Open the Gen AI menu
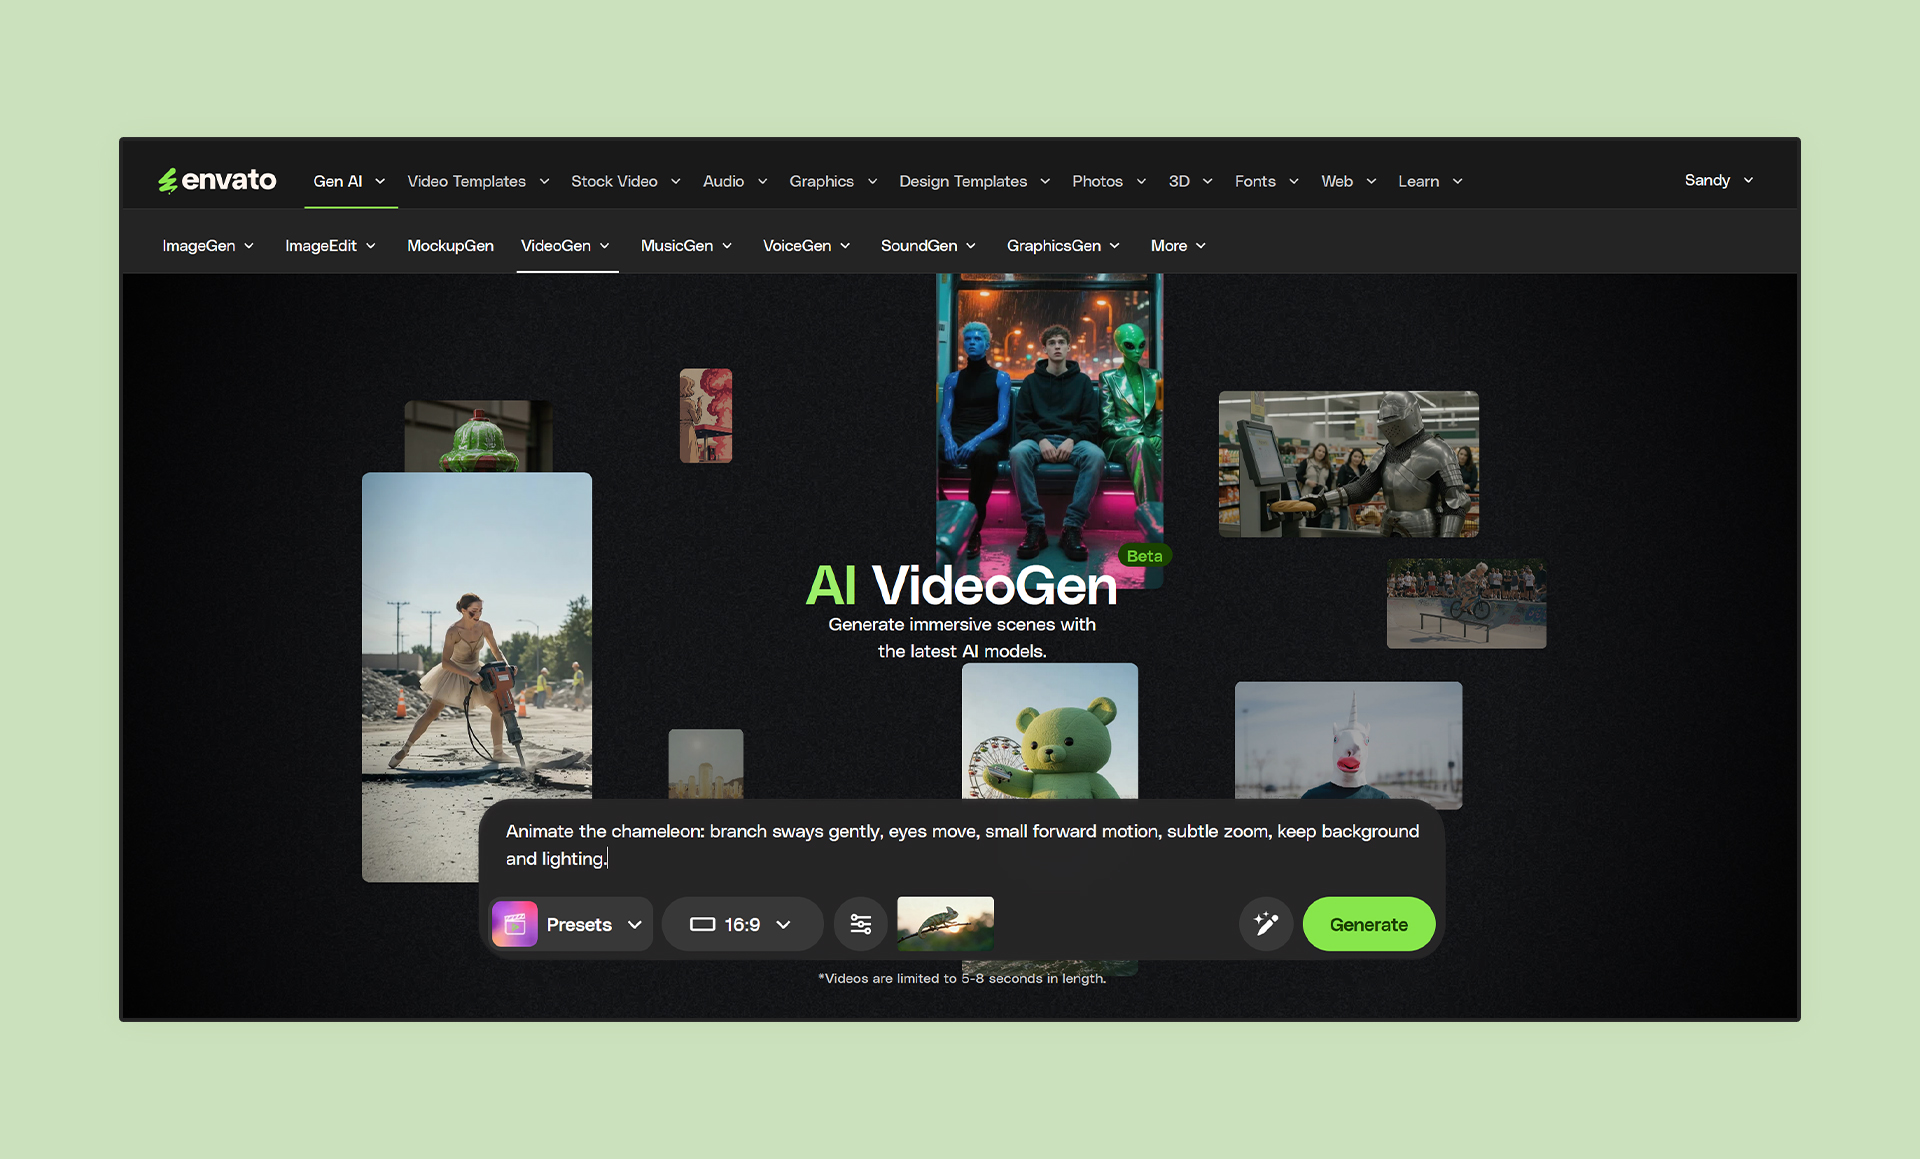 [349, 181]
